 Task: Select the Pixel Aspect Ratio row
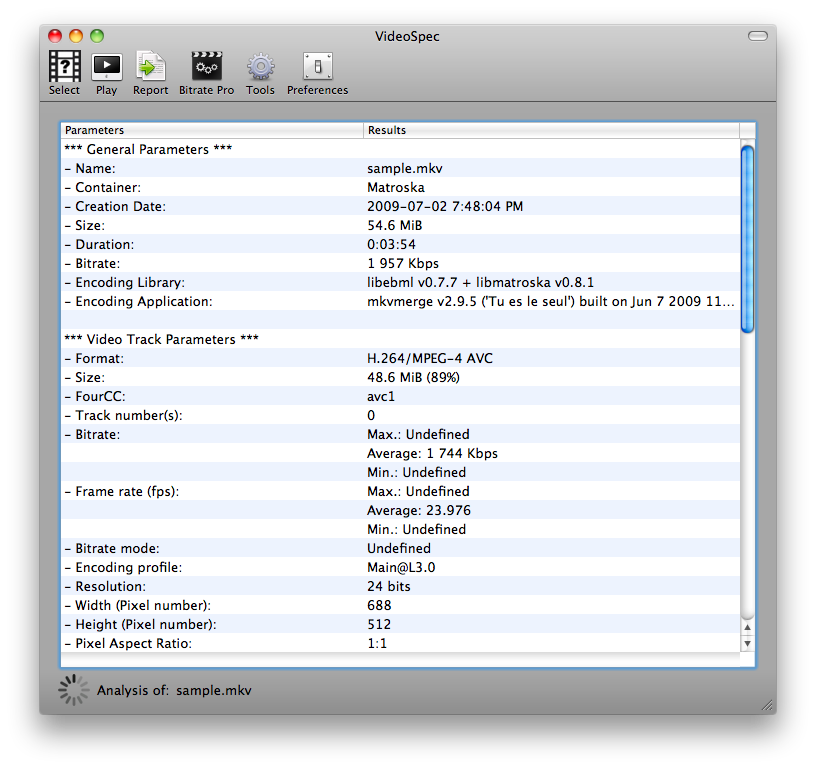(x=400, y=644)
